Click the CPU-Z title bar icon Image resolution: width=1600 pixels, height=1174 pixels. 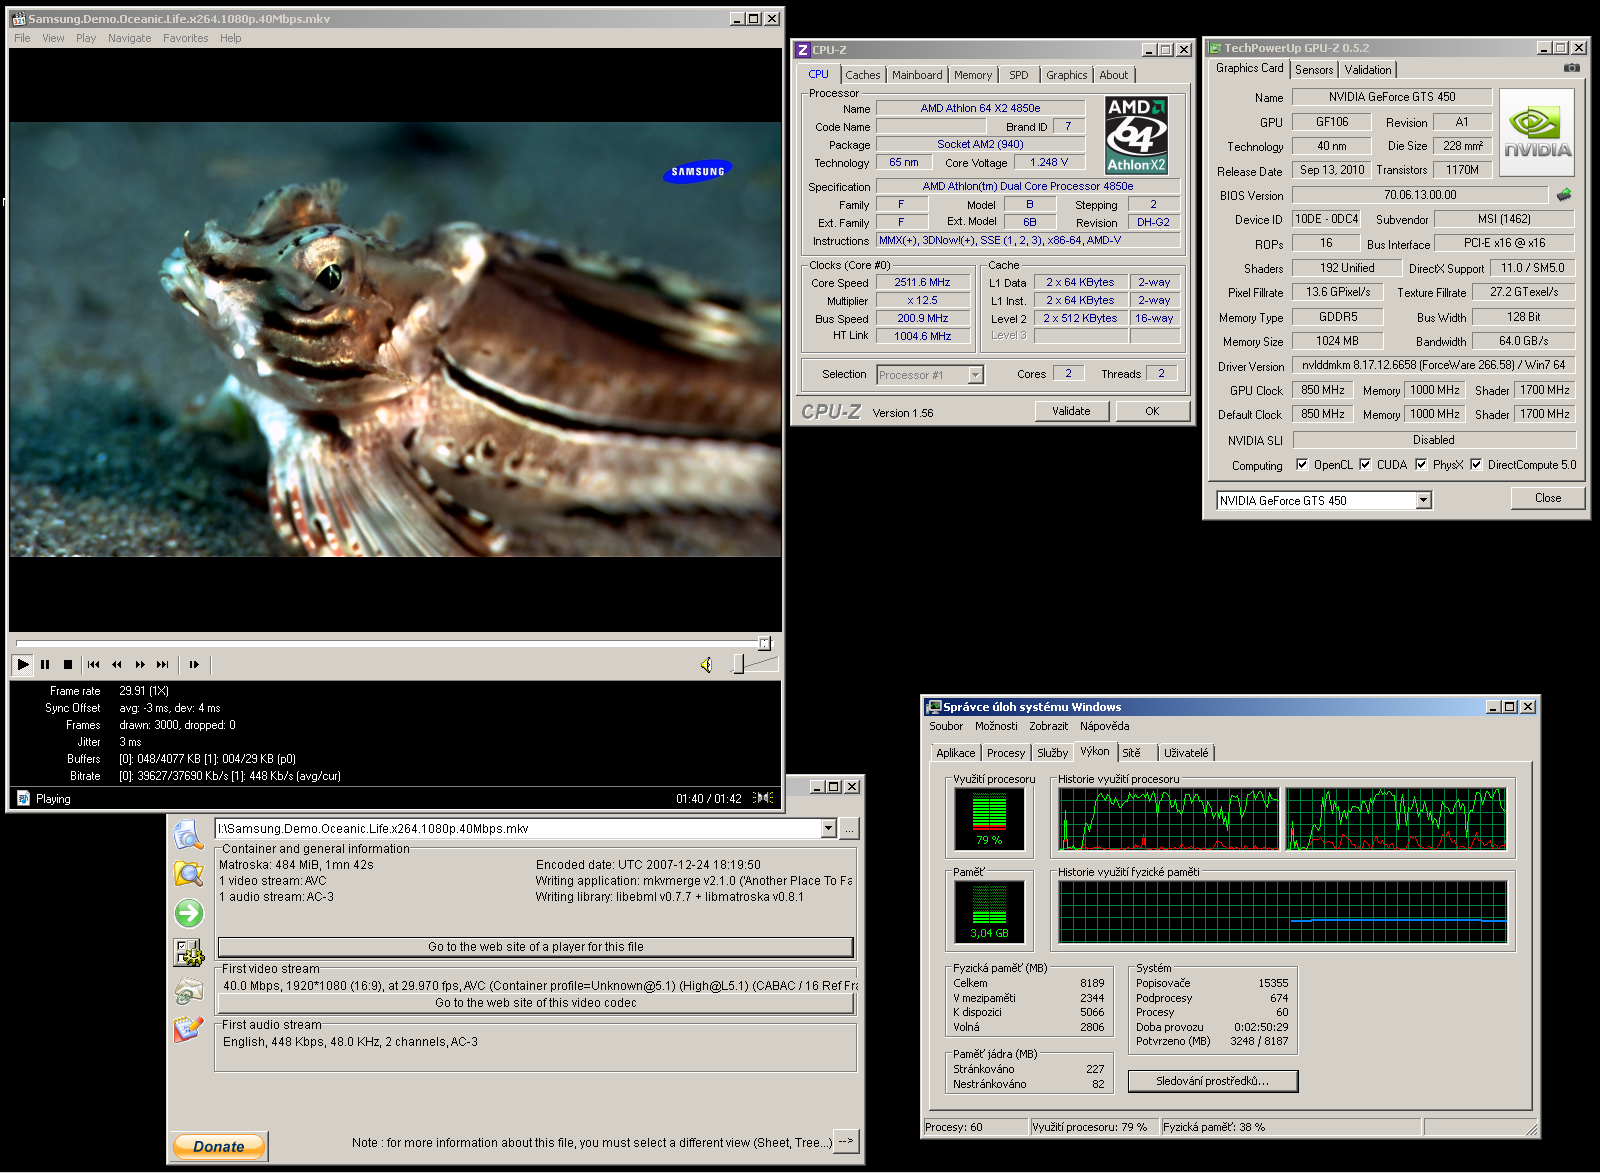coord(802,50)
